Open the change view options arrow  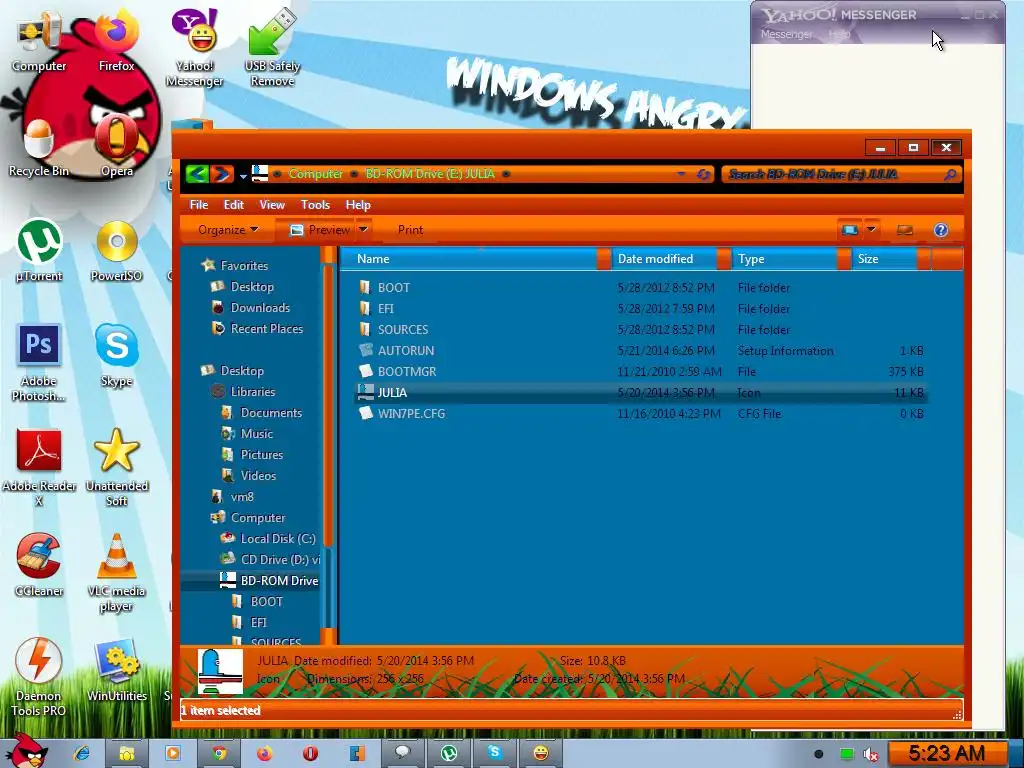(x=871, y=229)
